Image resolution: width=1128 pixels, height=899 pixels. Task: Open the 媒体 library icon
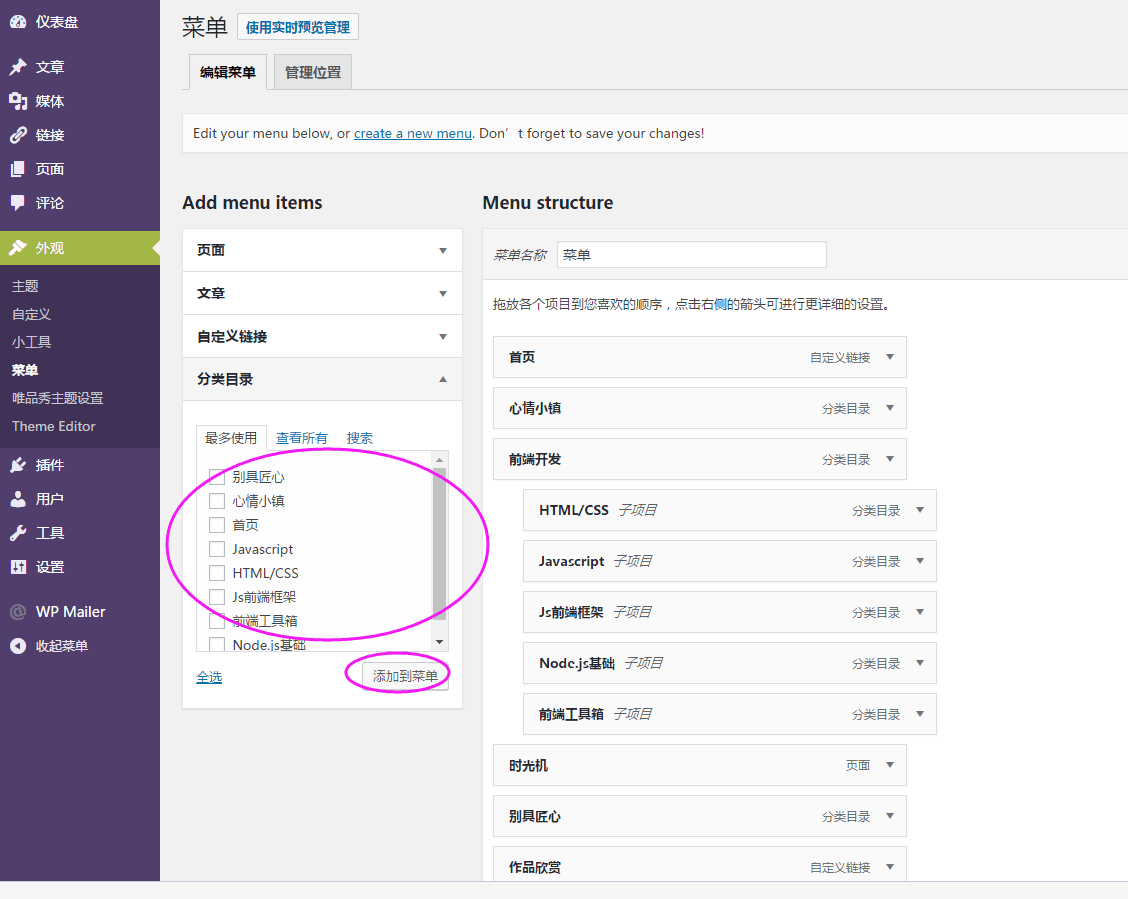click(18, 100)
